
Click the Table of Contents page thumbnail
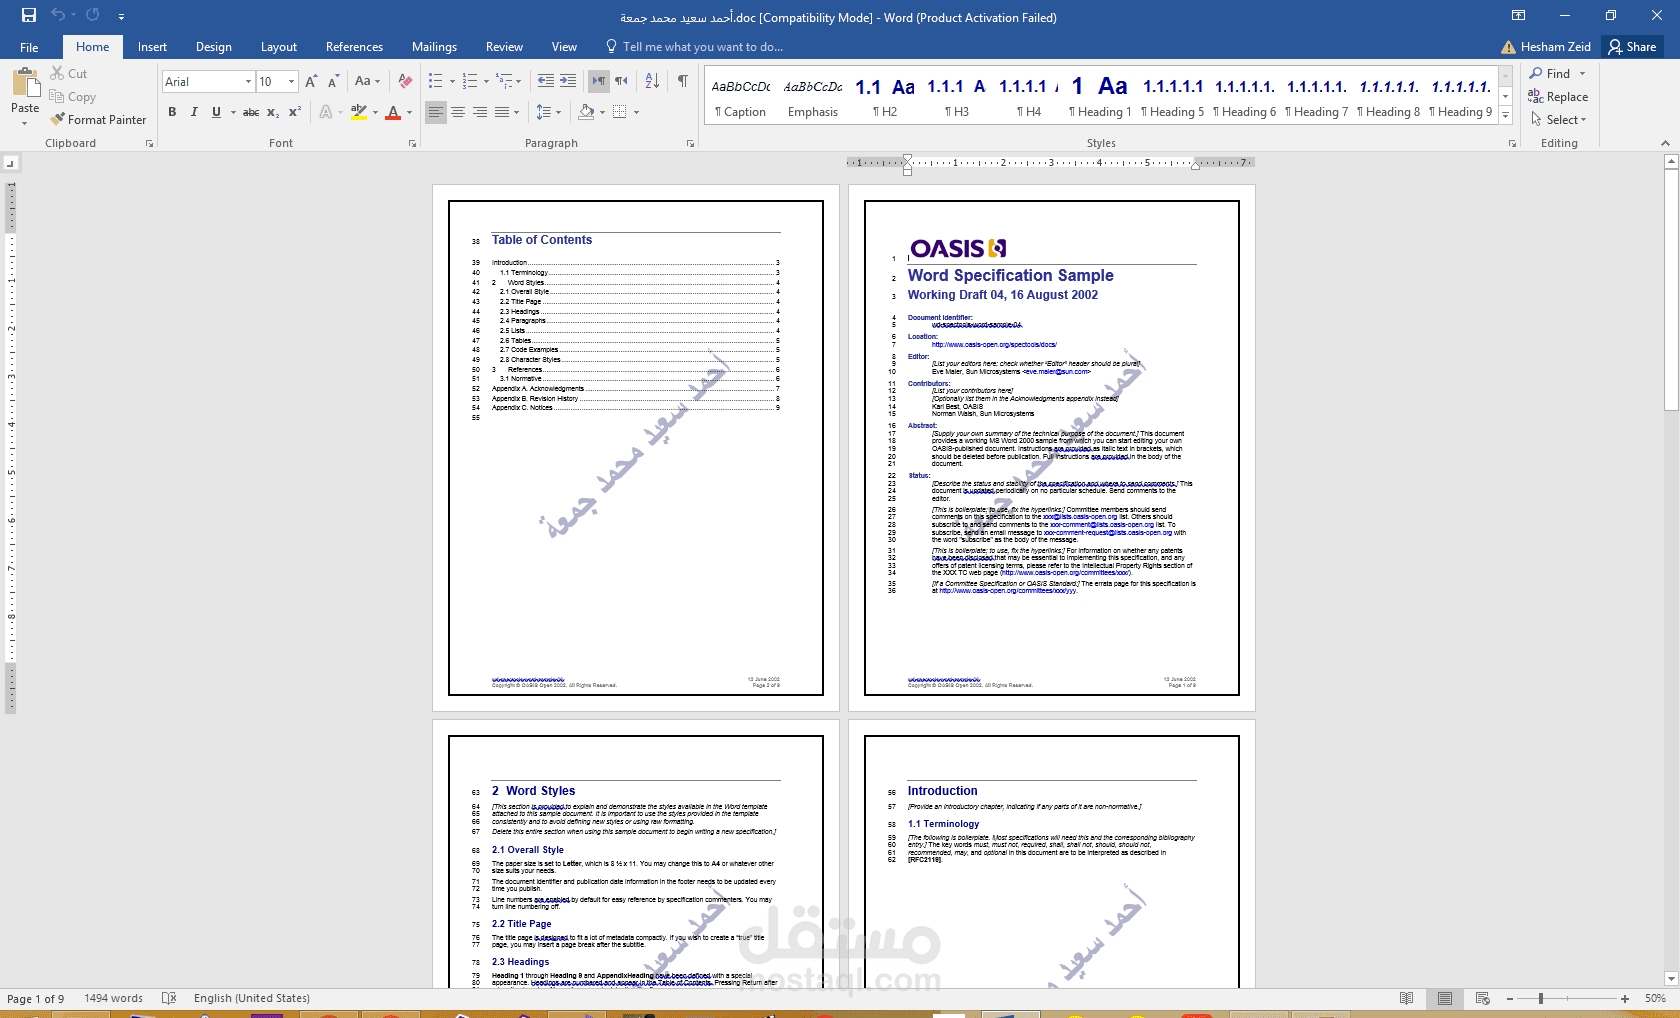click(636, 447)
